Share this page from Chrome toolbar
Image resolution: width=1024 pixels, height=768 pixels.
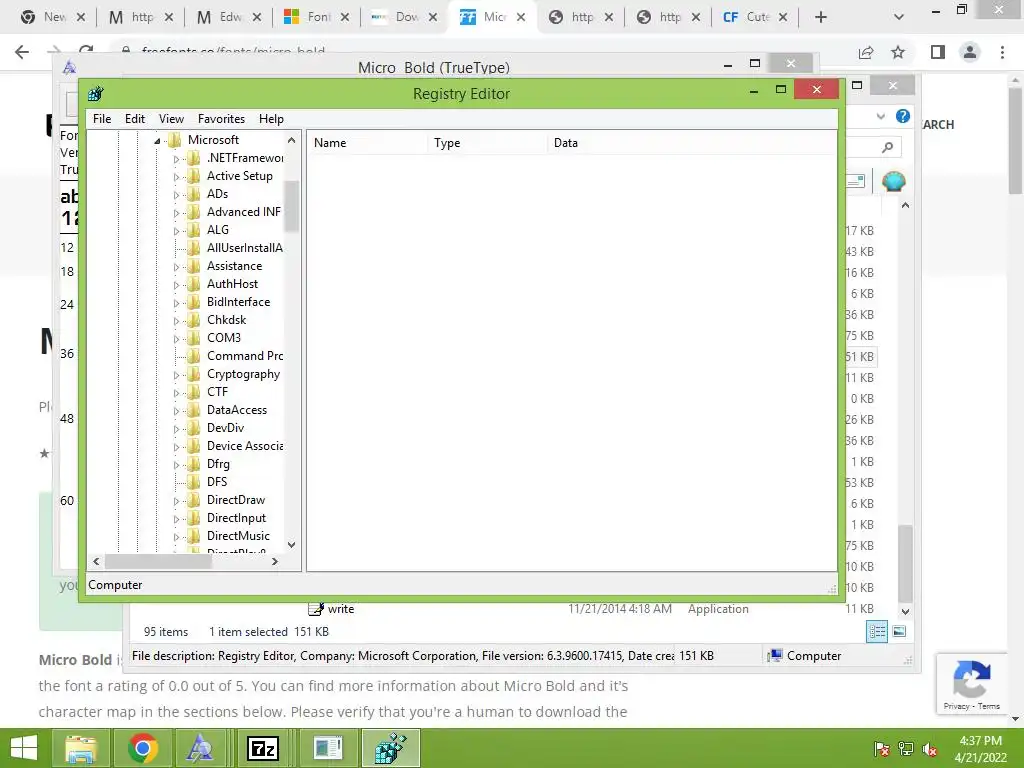point(866,52)
